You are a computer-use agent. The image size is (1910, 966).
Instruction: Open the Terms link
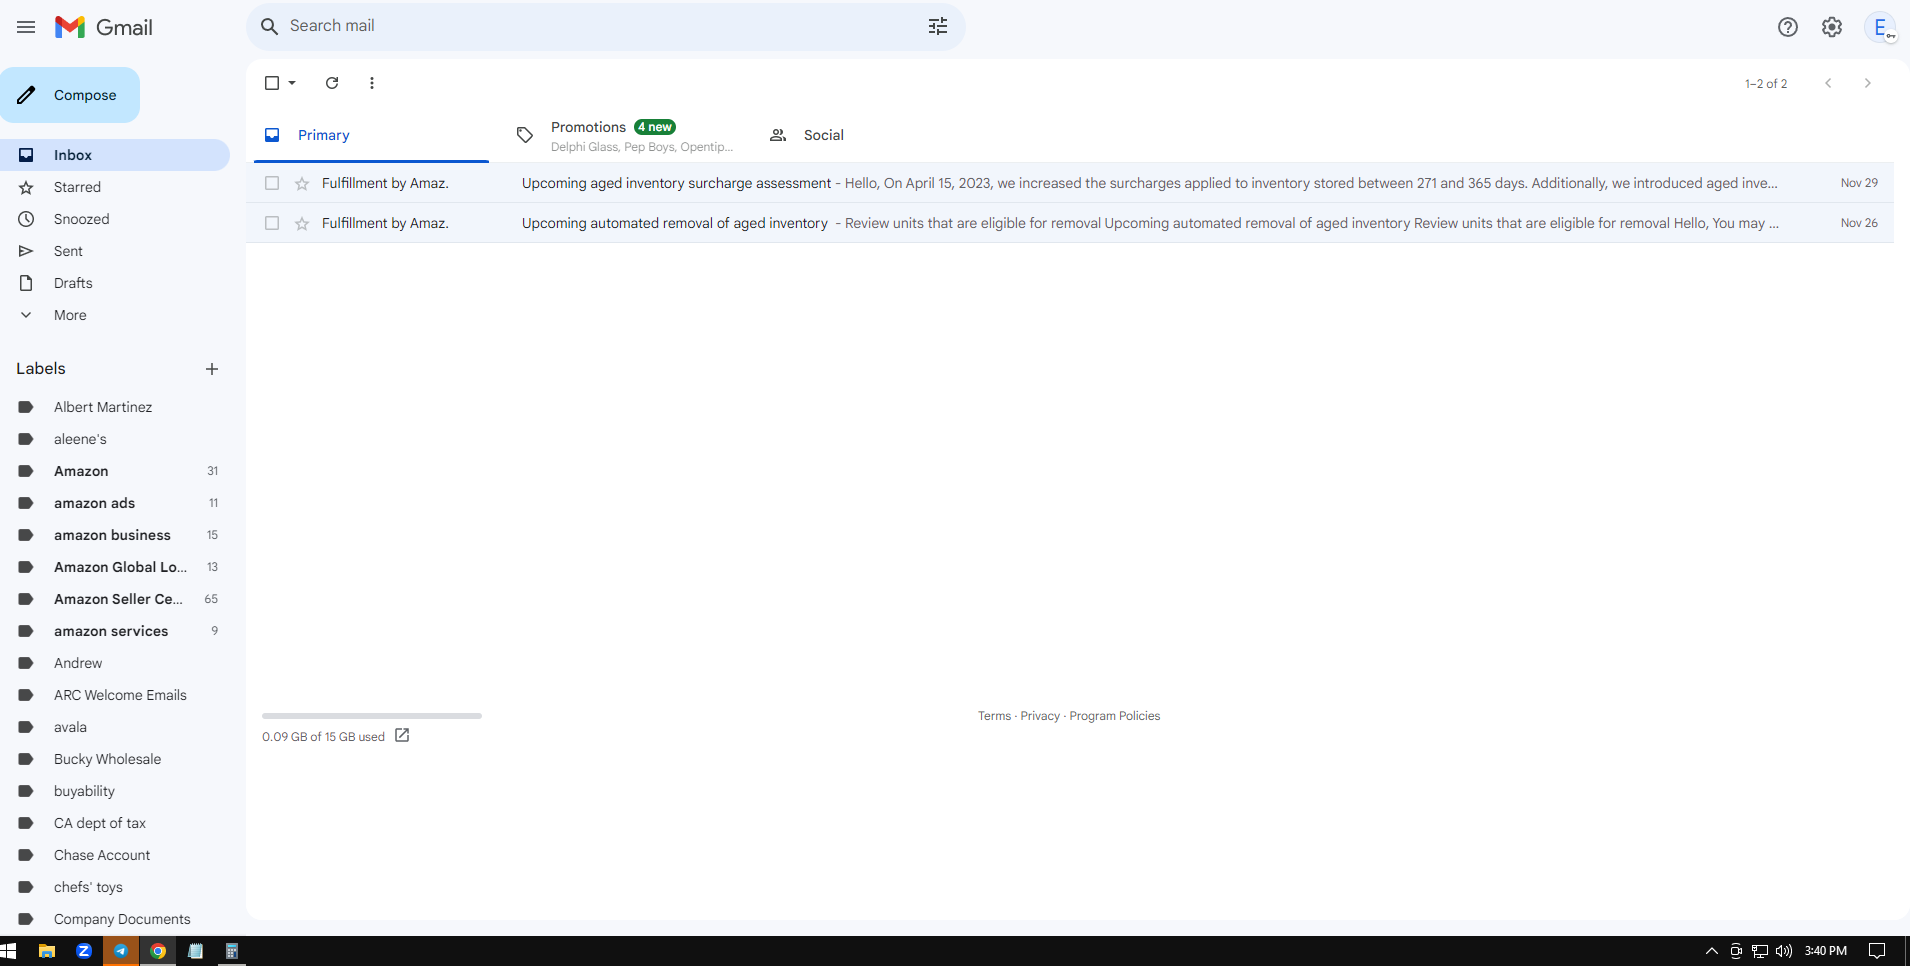click(x=994, y=716)
